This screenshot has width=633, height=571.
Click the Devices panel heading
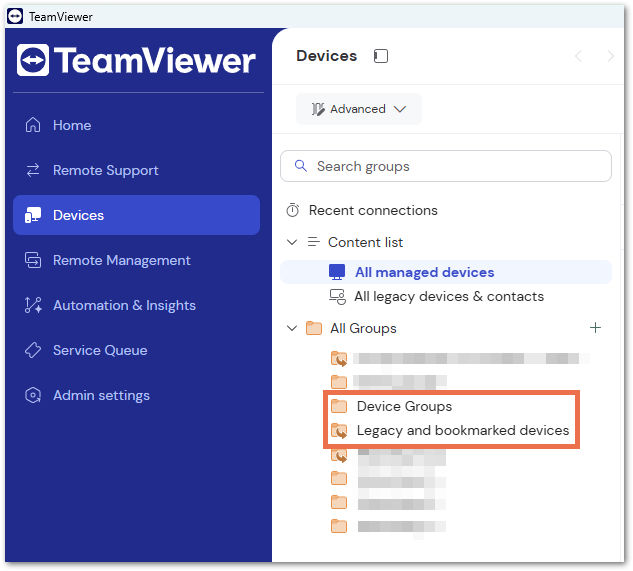(326, 56)
